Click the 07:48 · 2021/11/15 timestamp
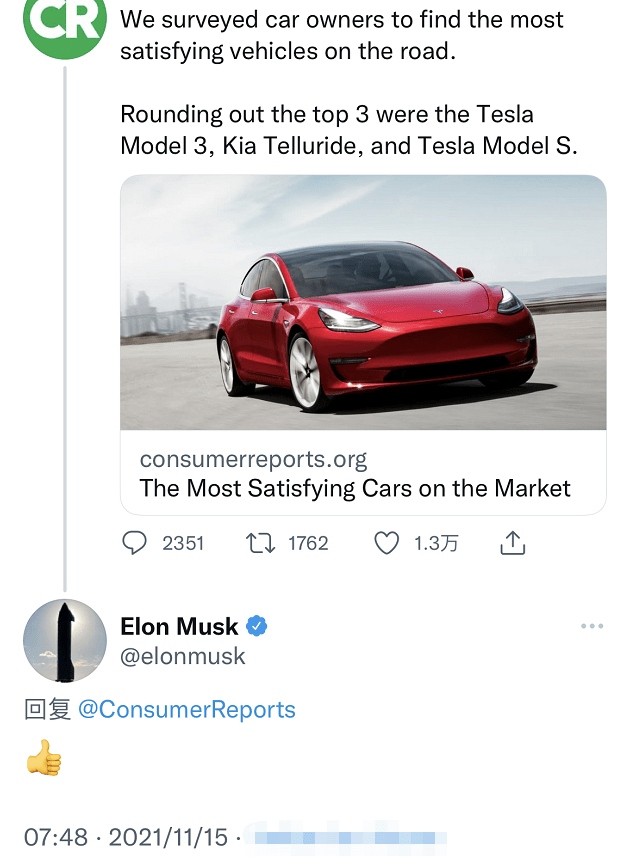Viewport: 631px width, 864px height. click(x=124, y=837)
